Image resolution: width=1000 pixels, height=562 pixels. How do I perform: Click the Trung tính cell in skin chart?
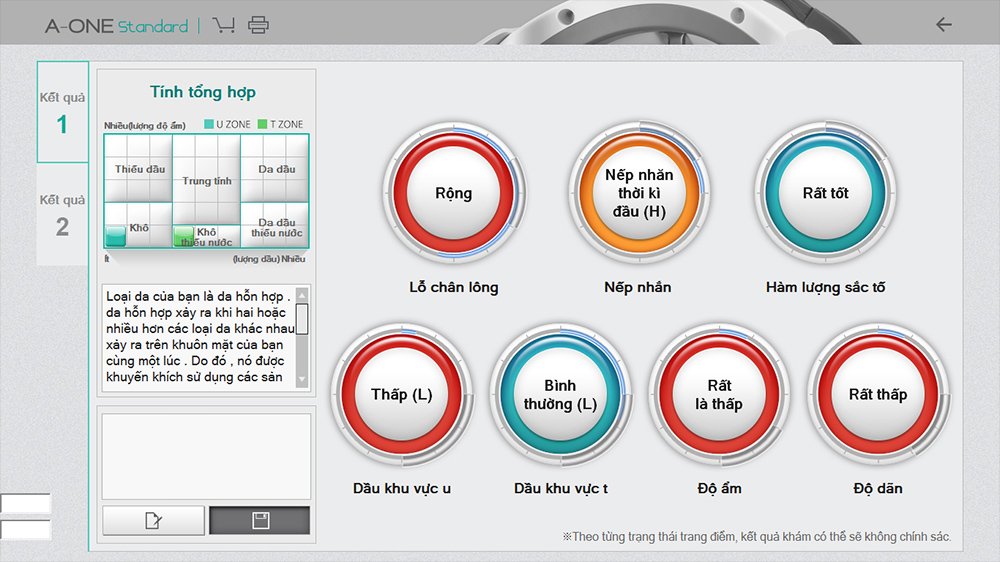click(207, 180)
